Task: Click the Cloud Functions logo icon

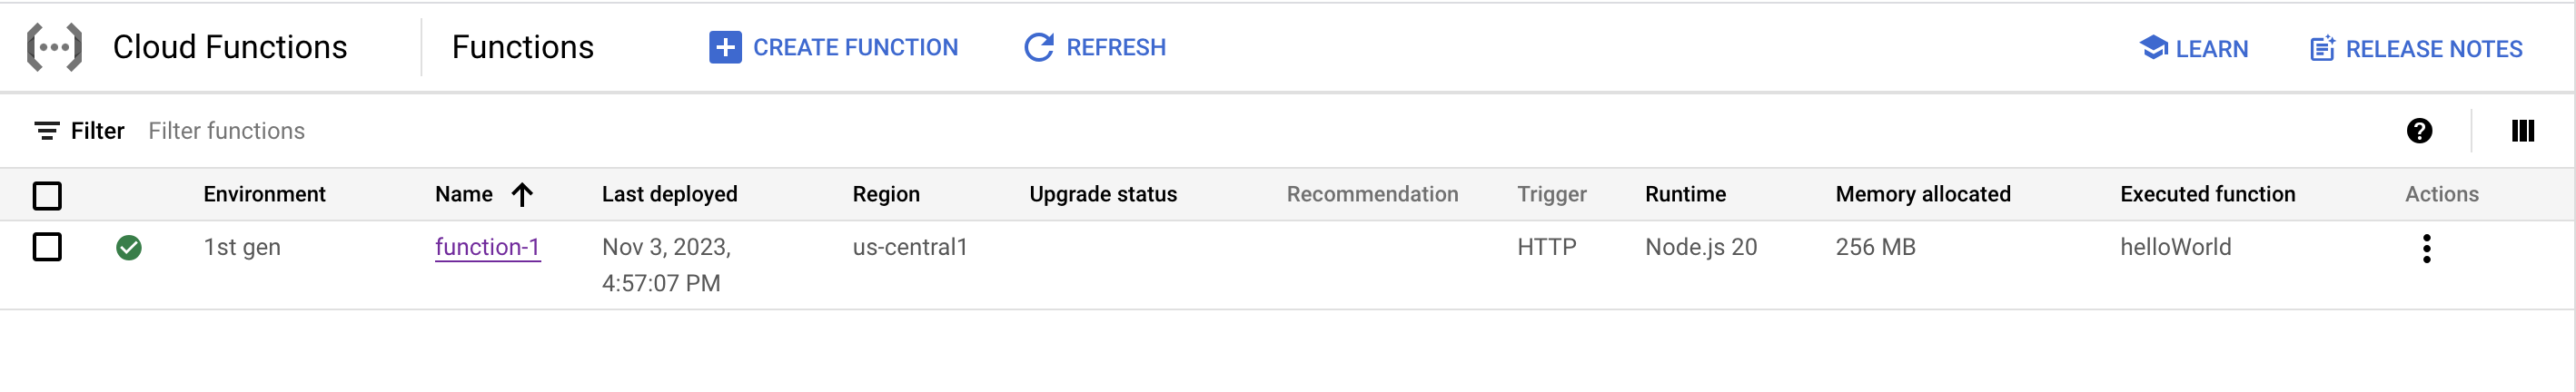Action: click(x=54, y=47)
